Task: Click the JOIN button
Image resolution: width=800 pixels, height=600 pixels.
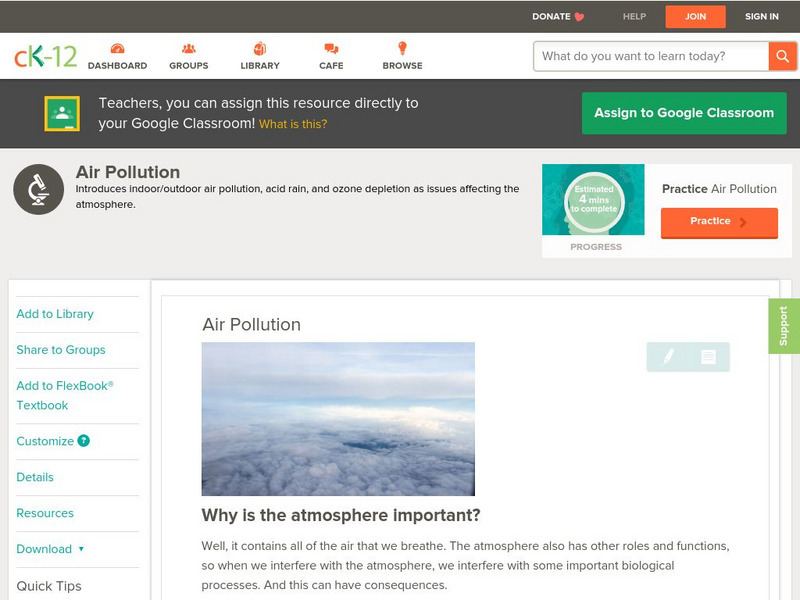Action: pos(695,16)
